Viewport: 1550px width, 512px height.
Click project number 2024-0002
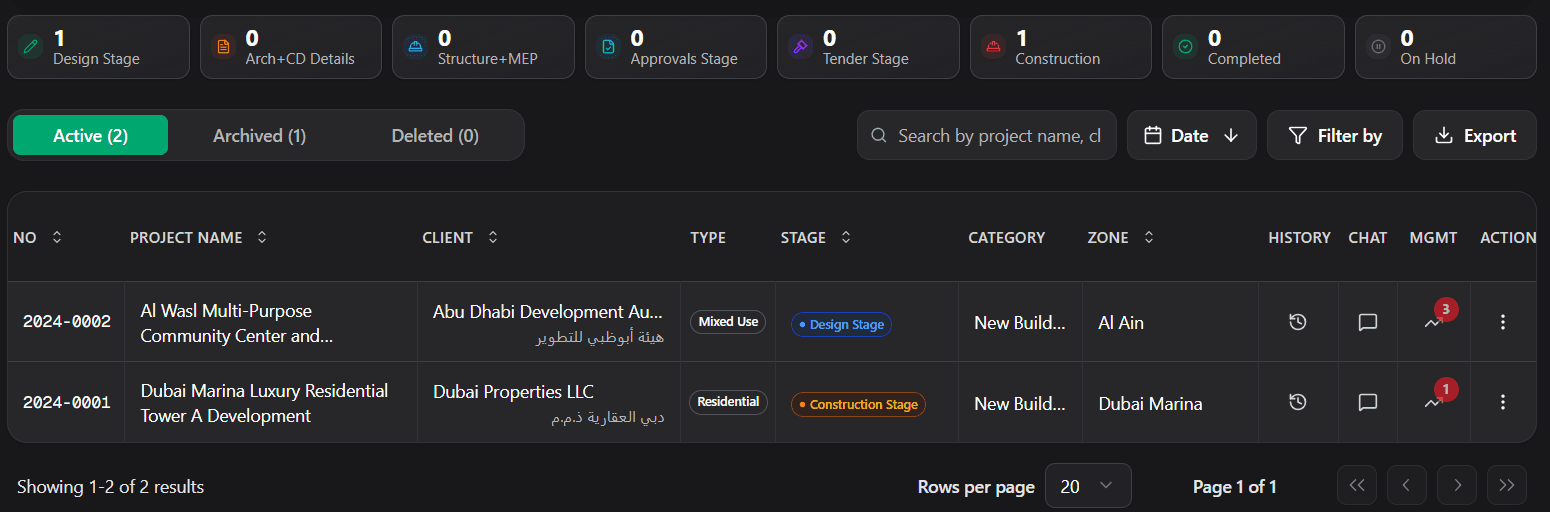click(67, 322)
